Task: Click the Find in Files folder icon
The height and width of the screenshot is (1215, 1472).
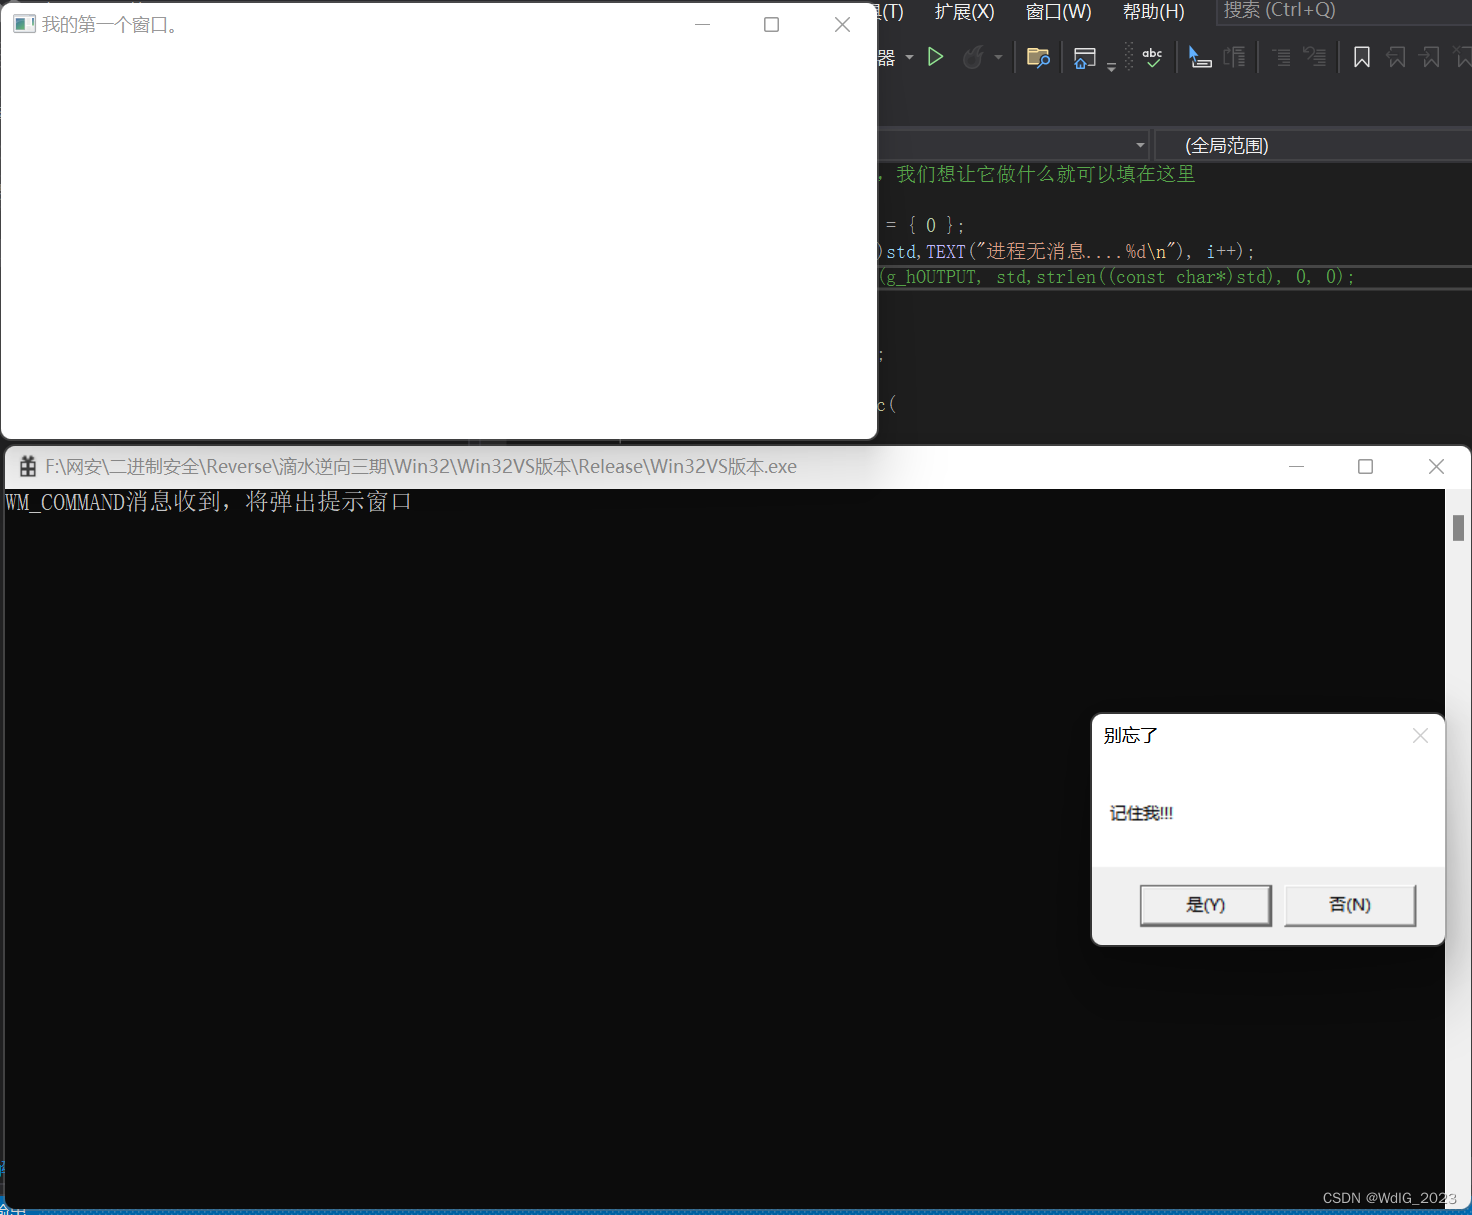Action: point(1038,58)
